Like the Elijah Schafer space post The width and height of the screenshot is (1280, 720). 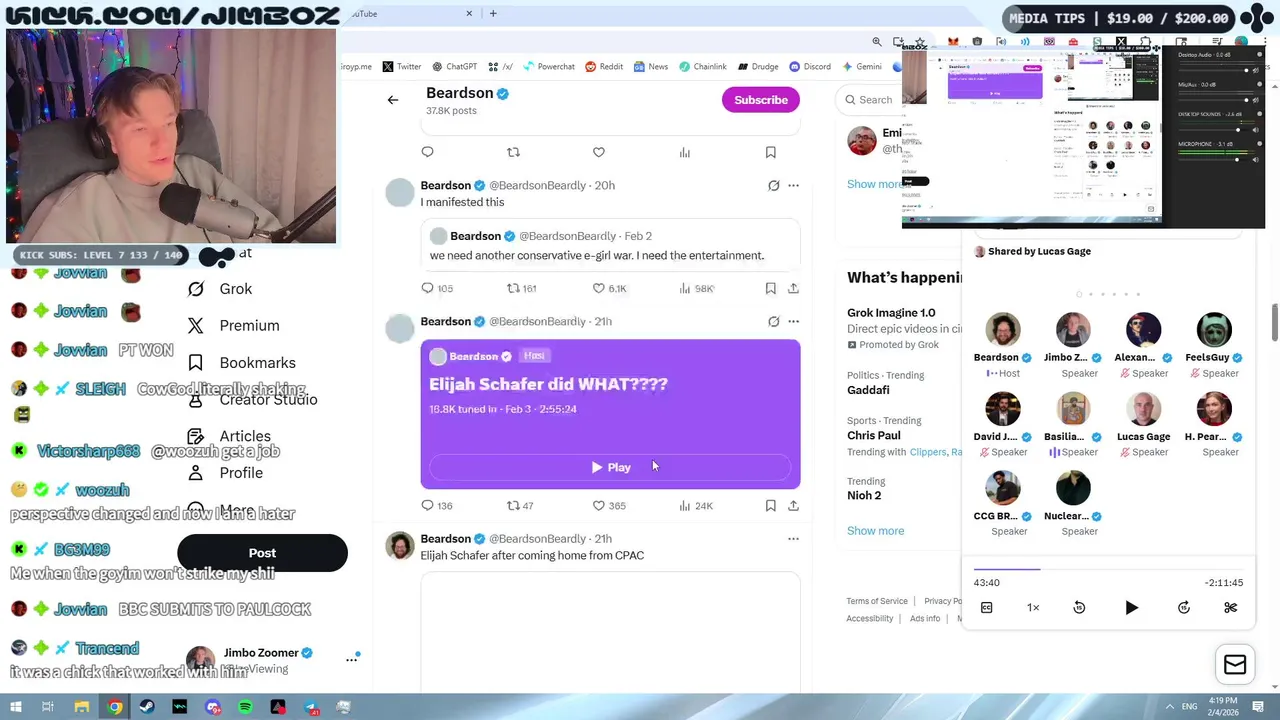pyautogui.click(x=608, y=506)
